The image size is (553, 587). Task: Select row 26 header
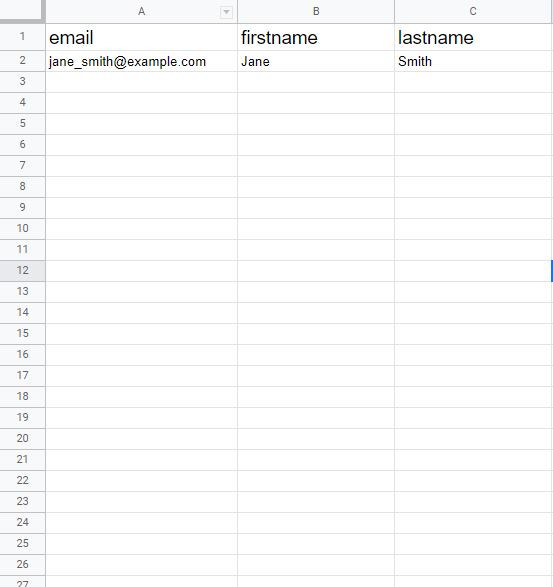click(x=22, y=565)
